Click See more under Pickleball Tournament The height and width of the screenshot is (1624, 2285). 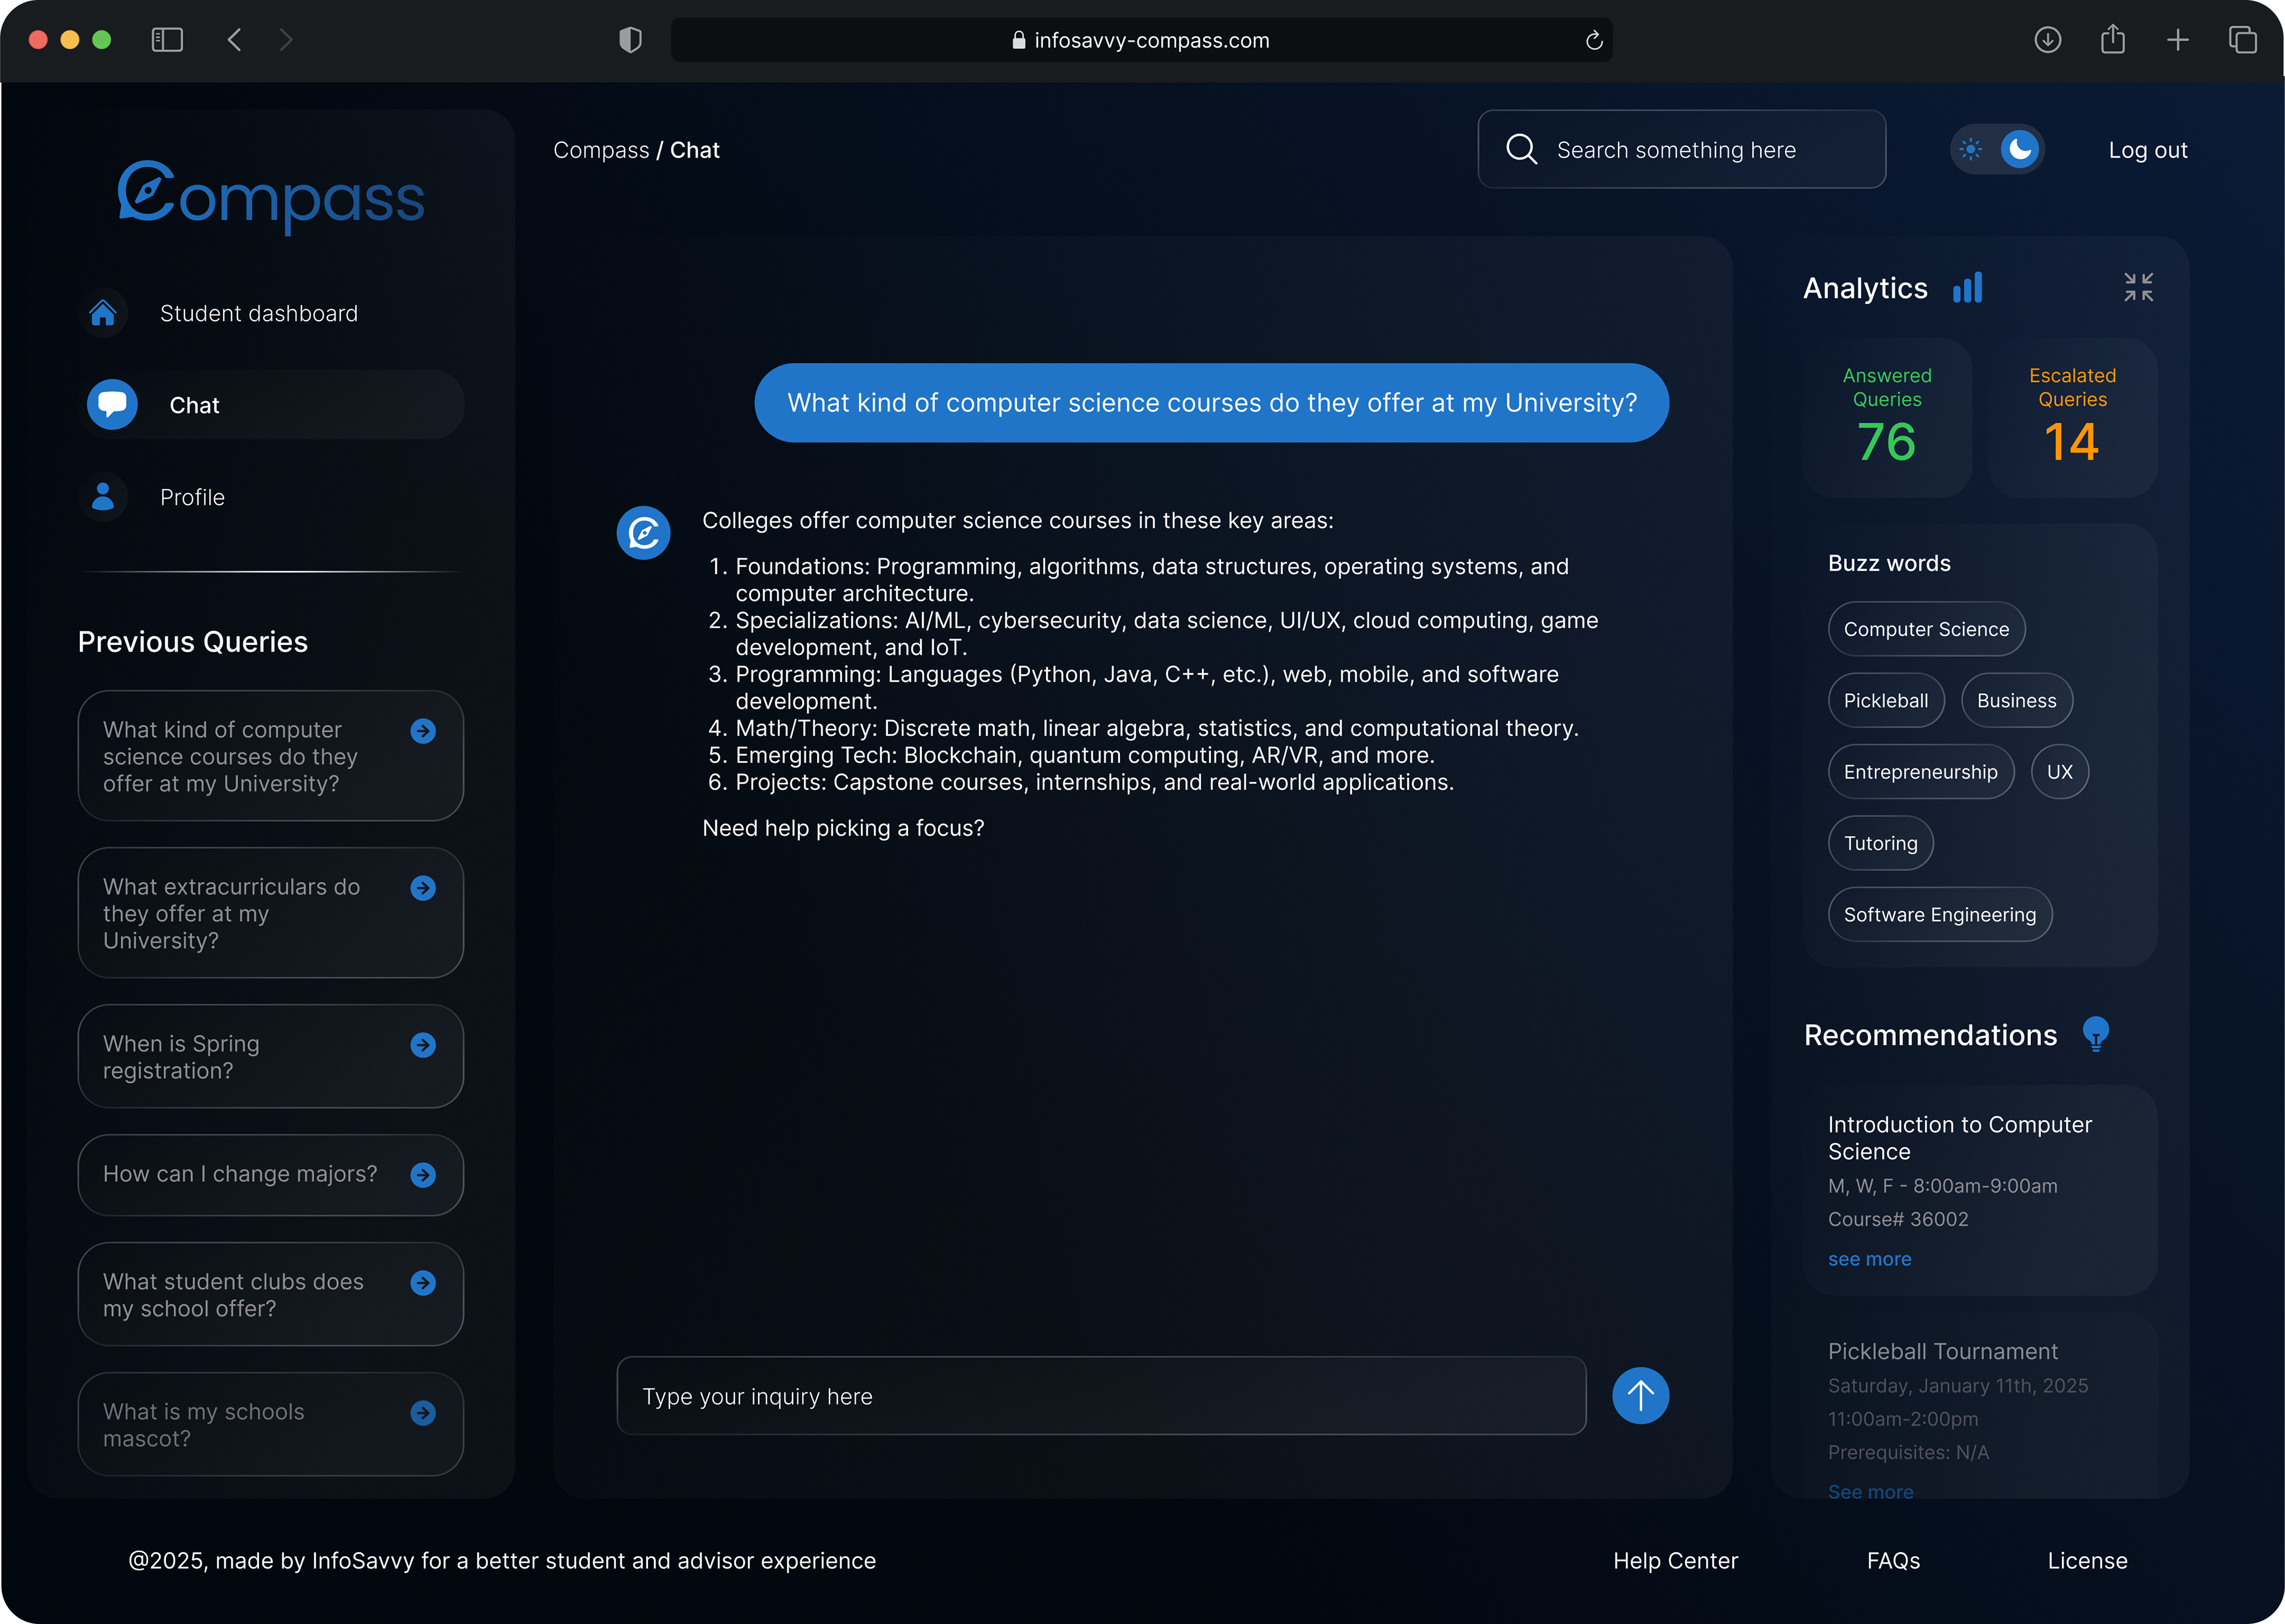[x=1870, y=1491]
